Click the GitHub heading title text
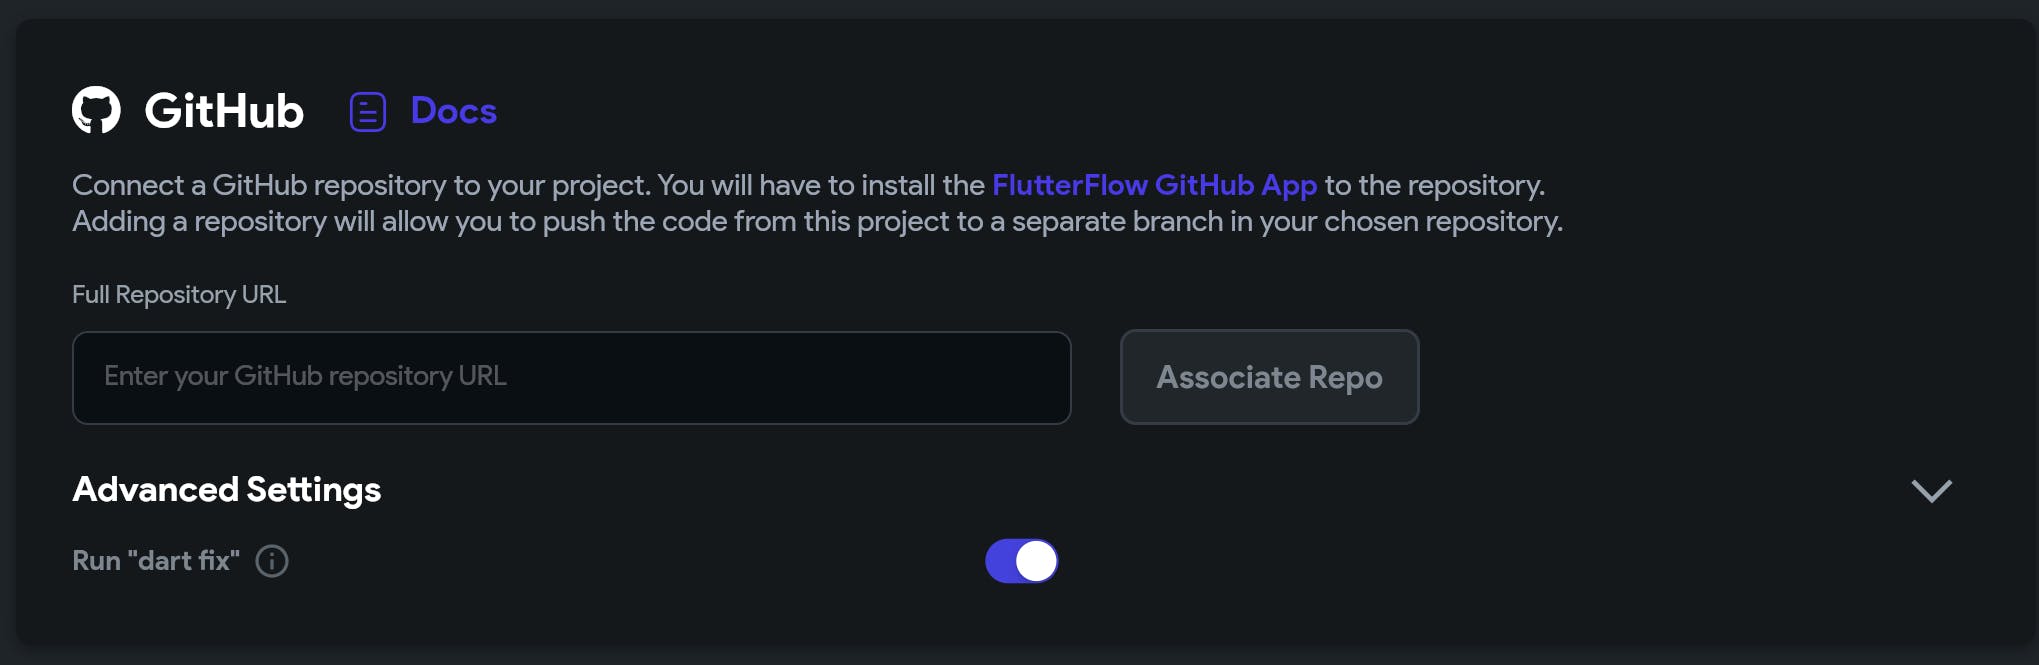2039x665 pixels. 224,111
